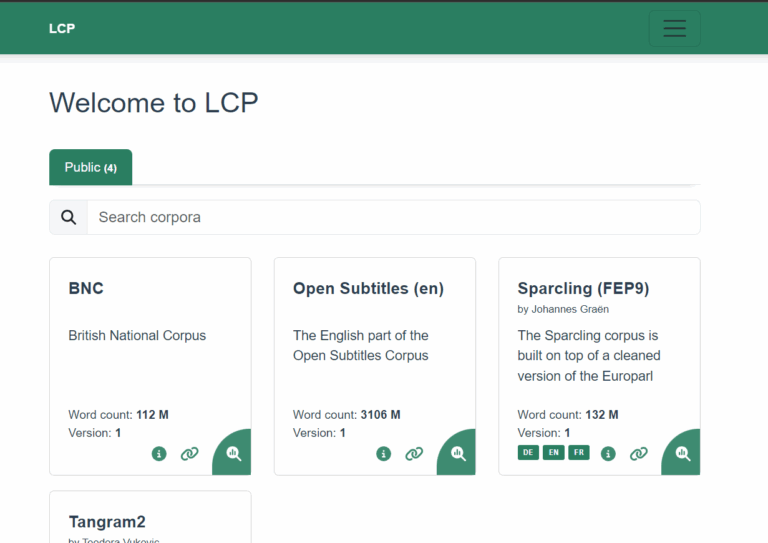768x543 pixels.
Task: Click 'Word count: 112 M' text
Action: (119, 415)
